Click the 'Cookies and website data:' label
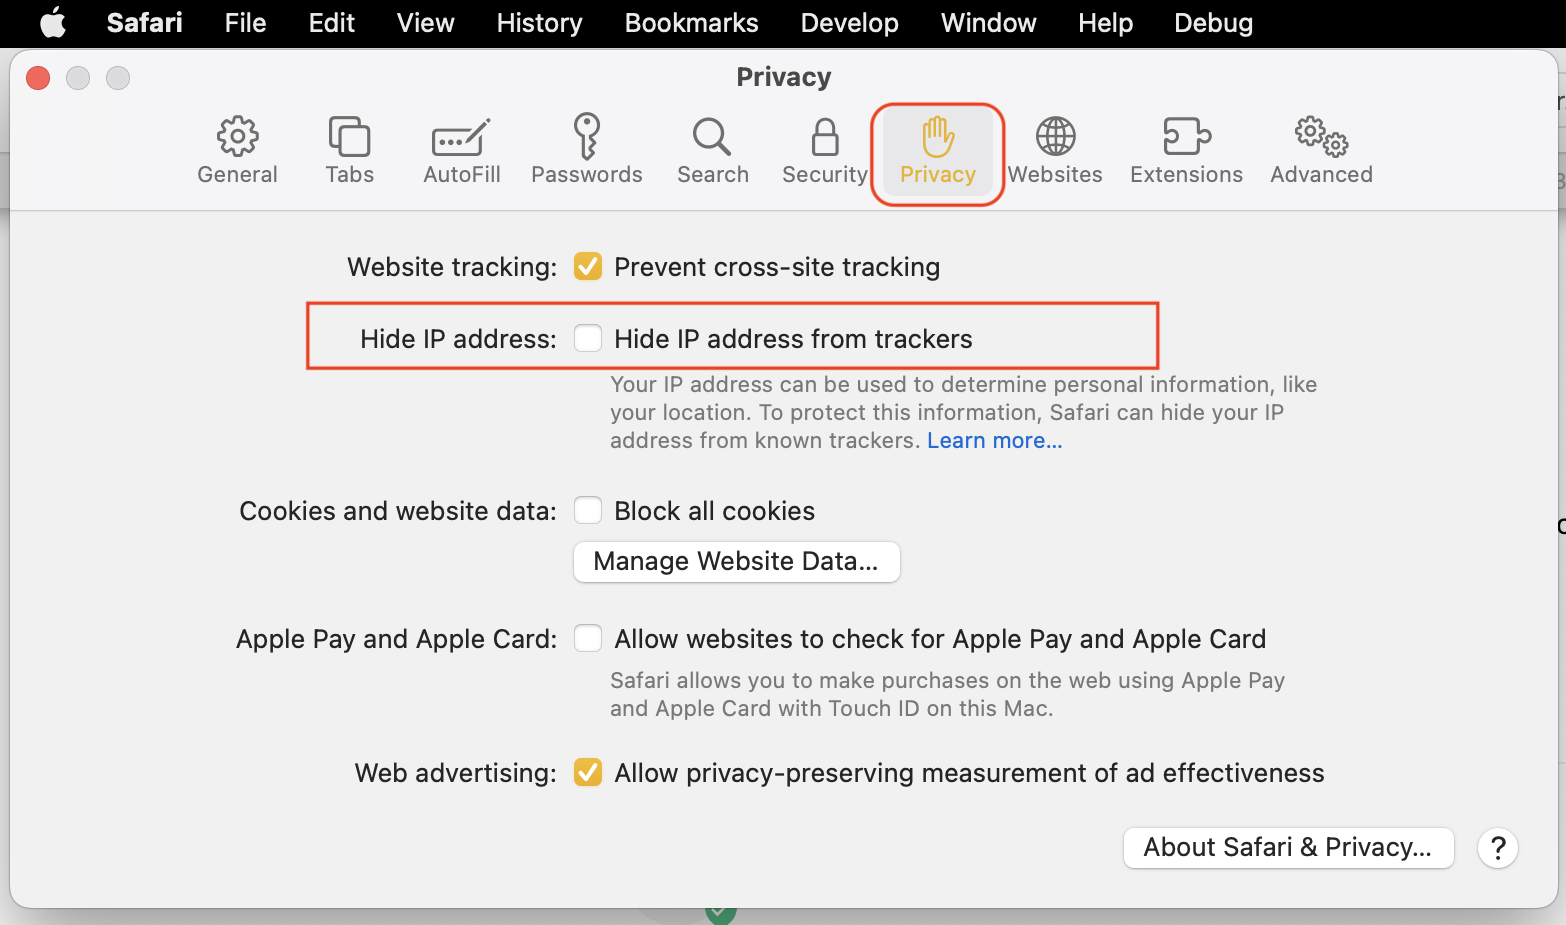Image resolution: width=1566 pixels, height=925 pixels. click(x=398, y=511)
